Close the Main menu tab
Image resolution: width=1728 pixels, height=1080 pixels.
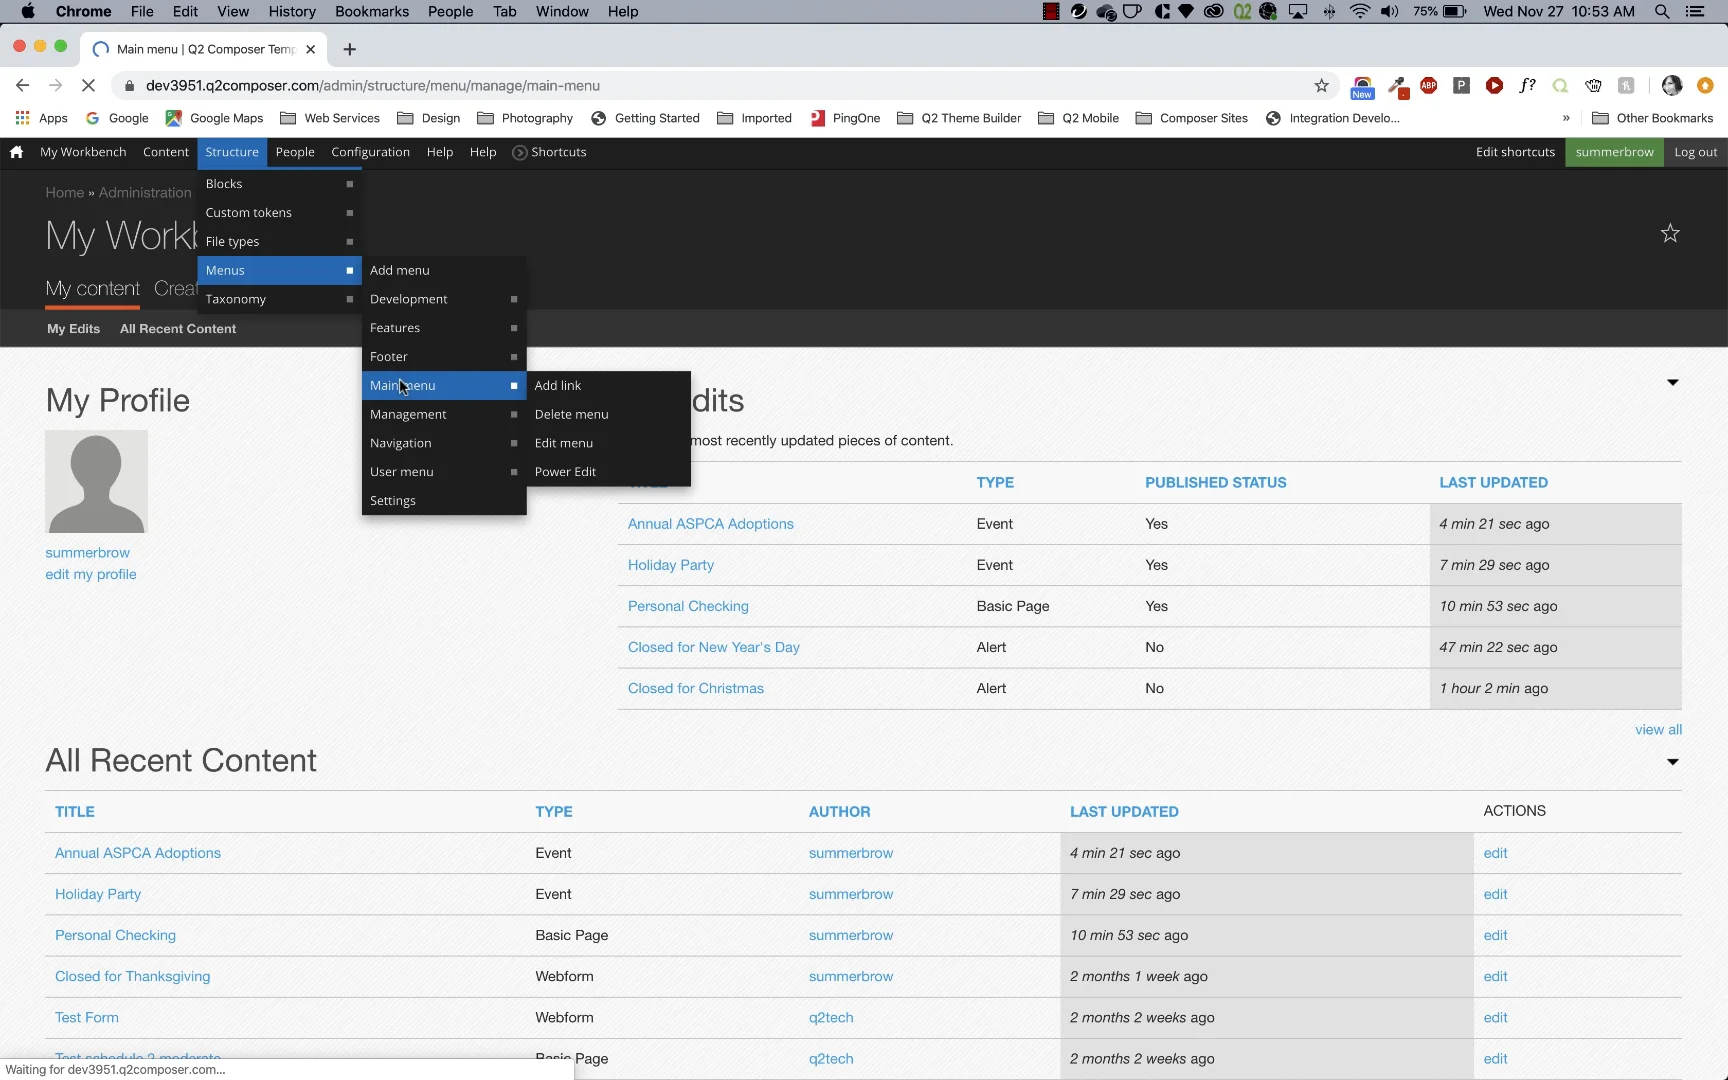pyautogui.click(x=310, y=49)
